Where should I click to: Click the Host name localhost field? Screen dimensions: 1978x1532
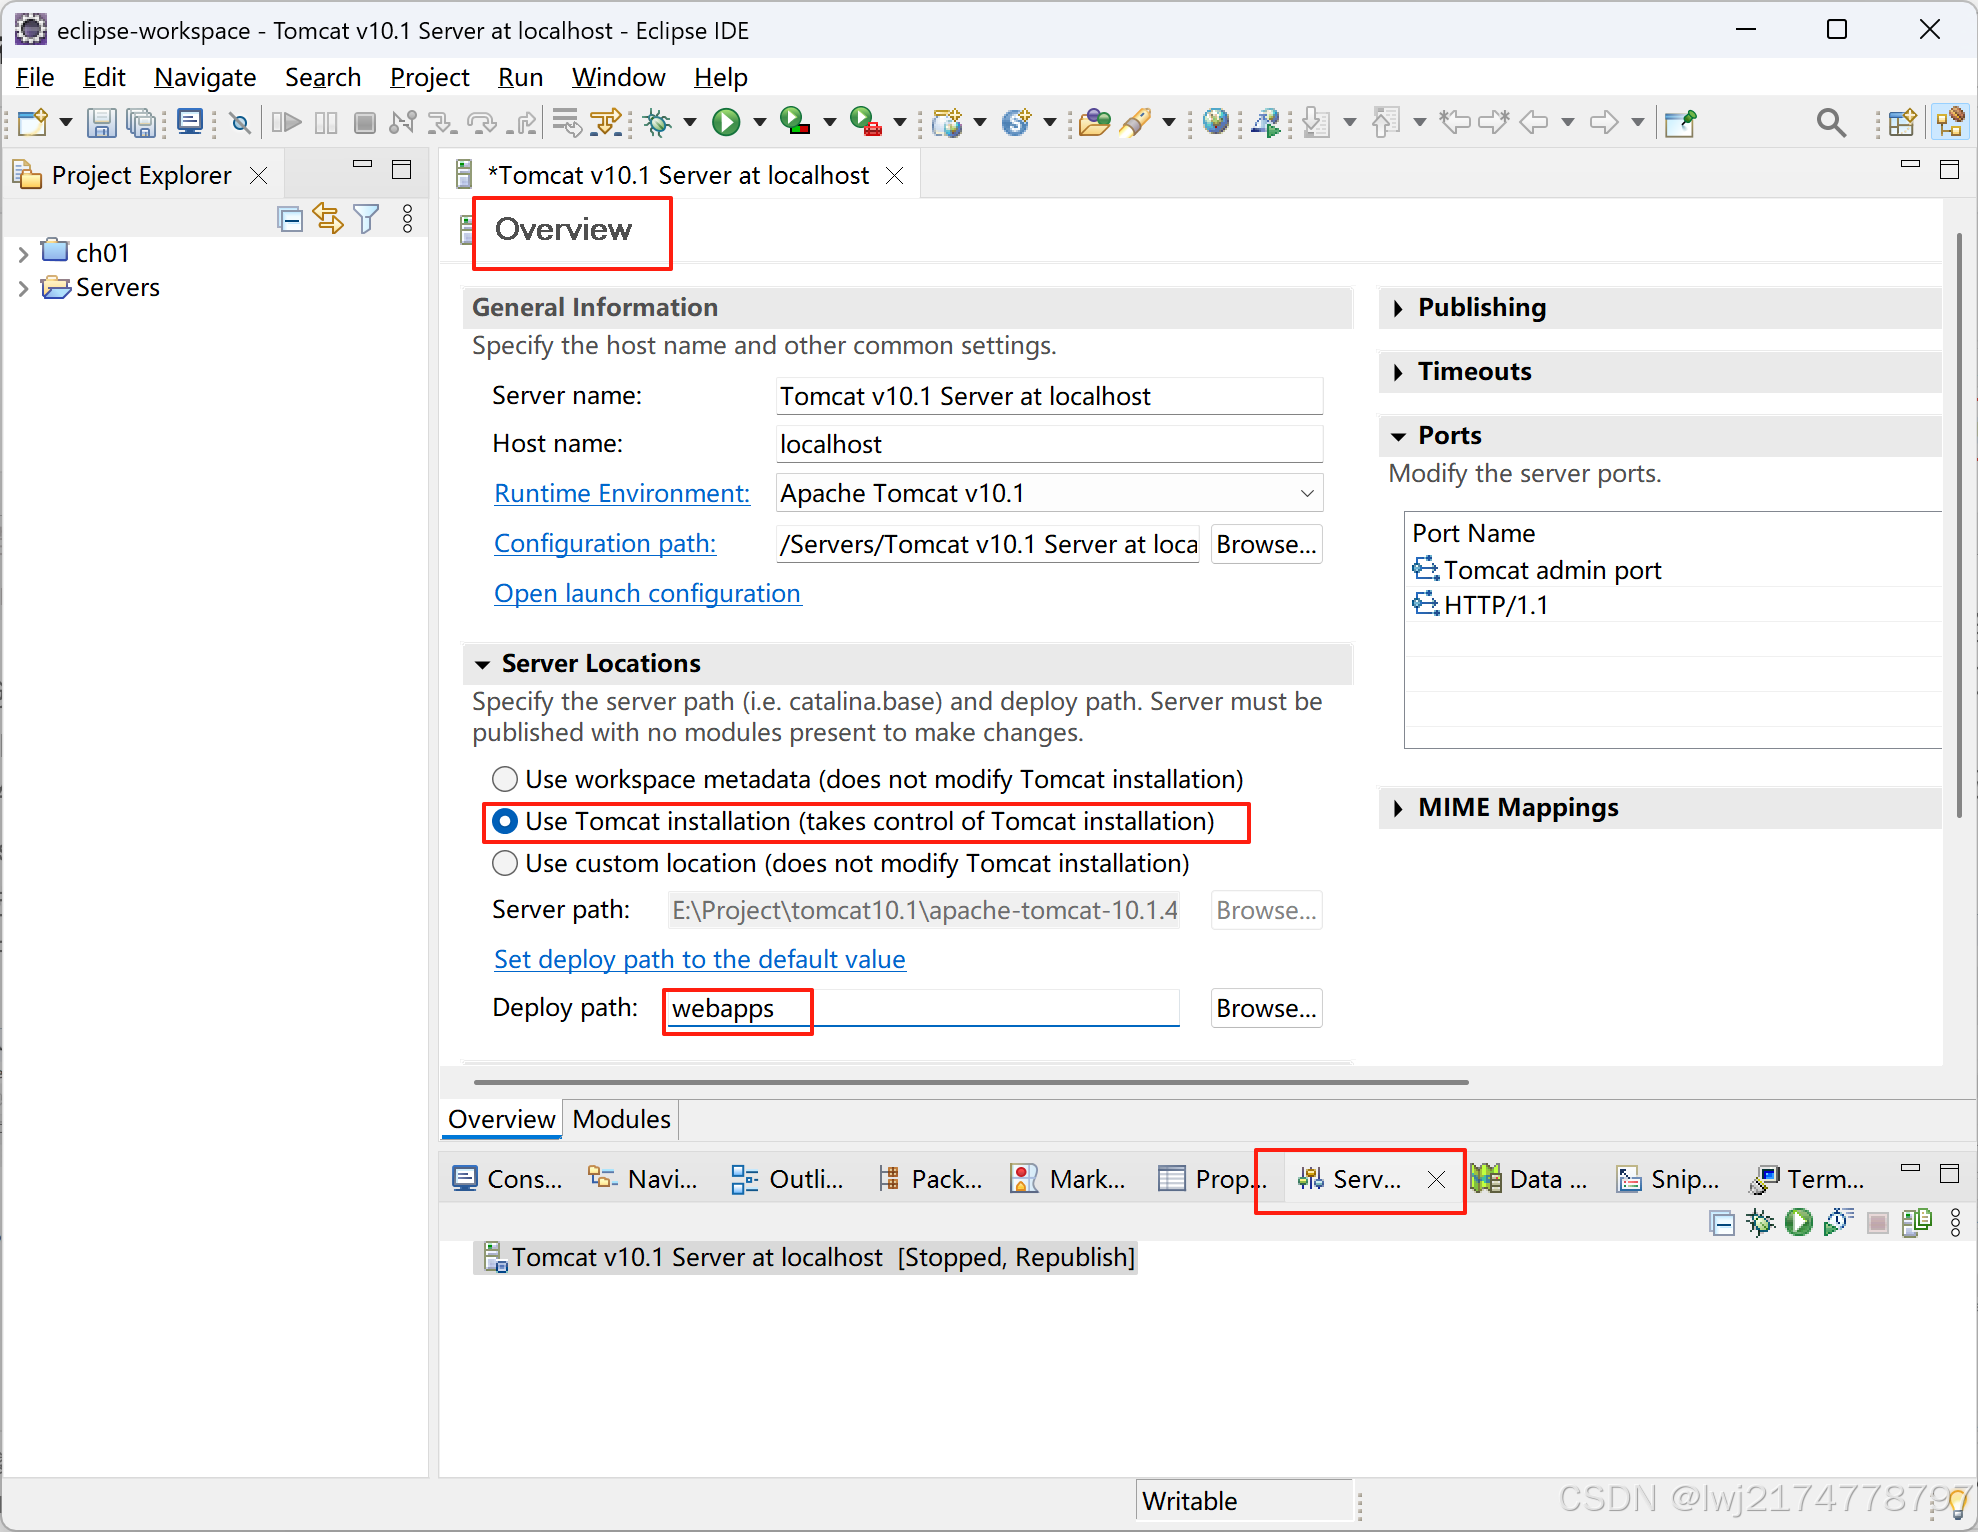pos(1049,444)
